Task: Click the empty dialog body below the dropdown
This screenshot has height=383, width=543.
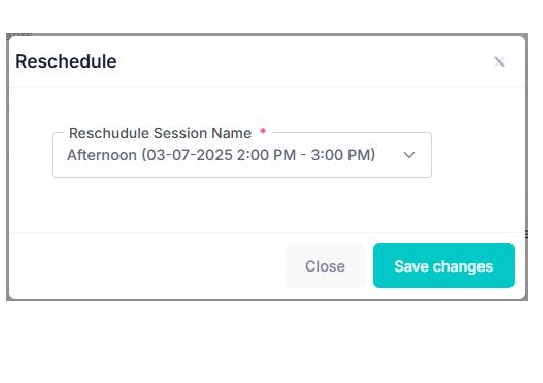Action: [267, 204]
